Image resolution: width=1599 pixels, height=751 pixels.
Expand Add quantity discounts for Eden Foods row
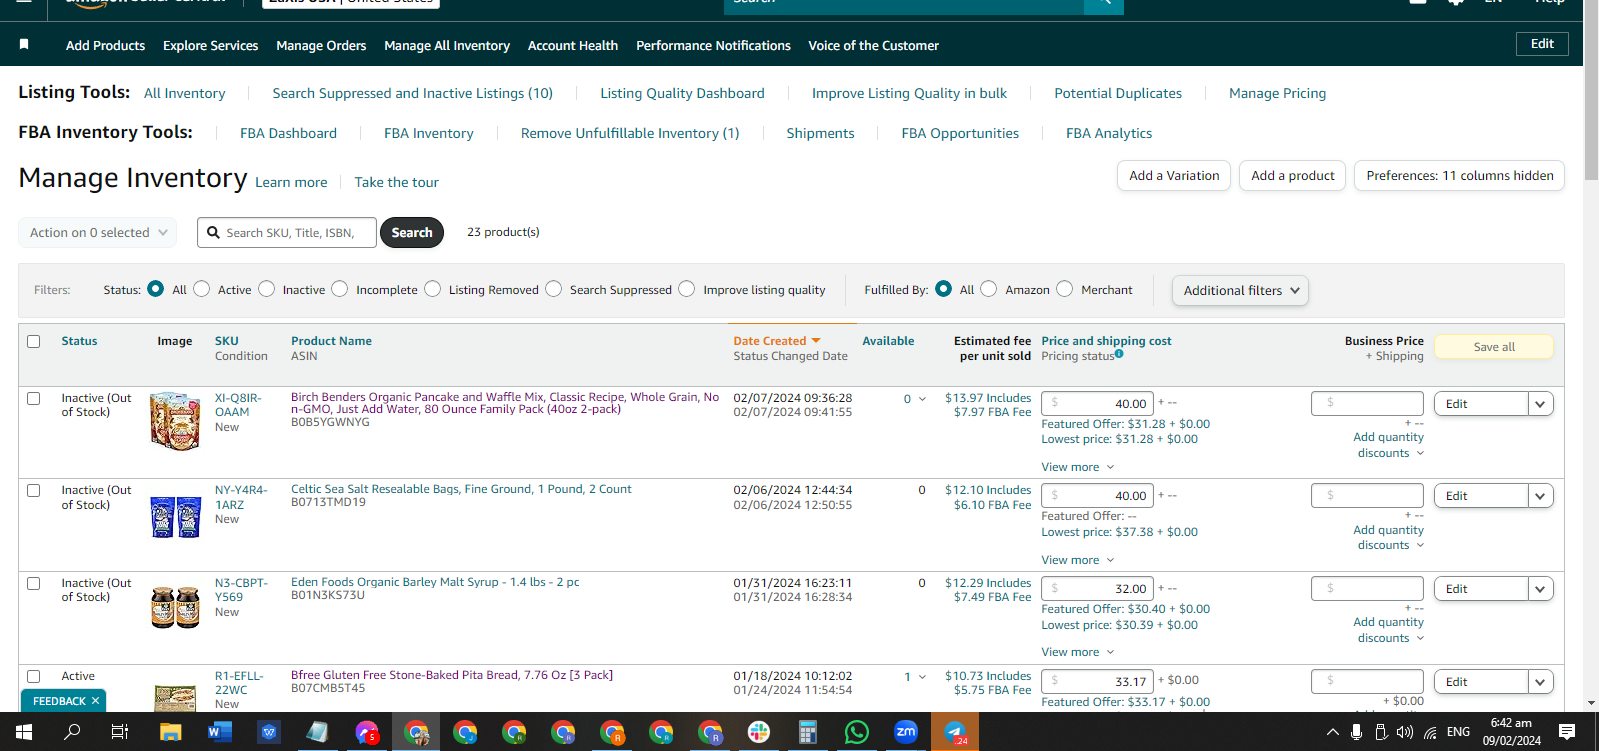1389,630
